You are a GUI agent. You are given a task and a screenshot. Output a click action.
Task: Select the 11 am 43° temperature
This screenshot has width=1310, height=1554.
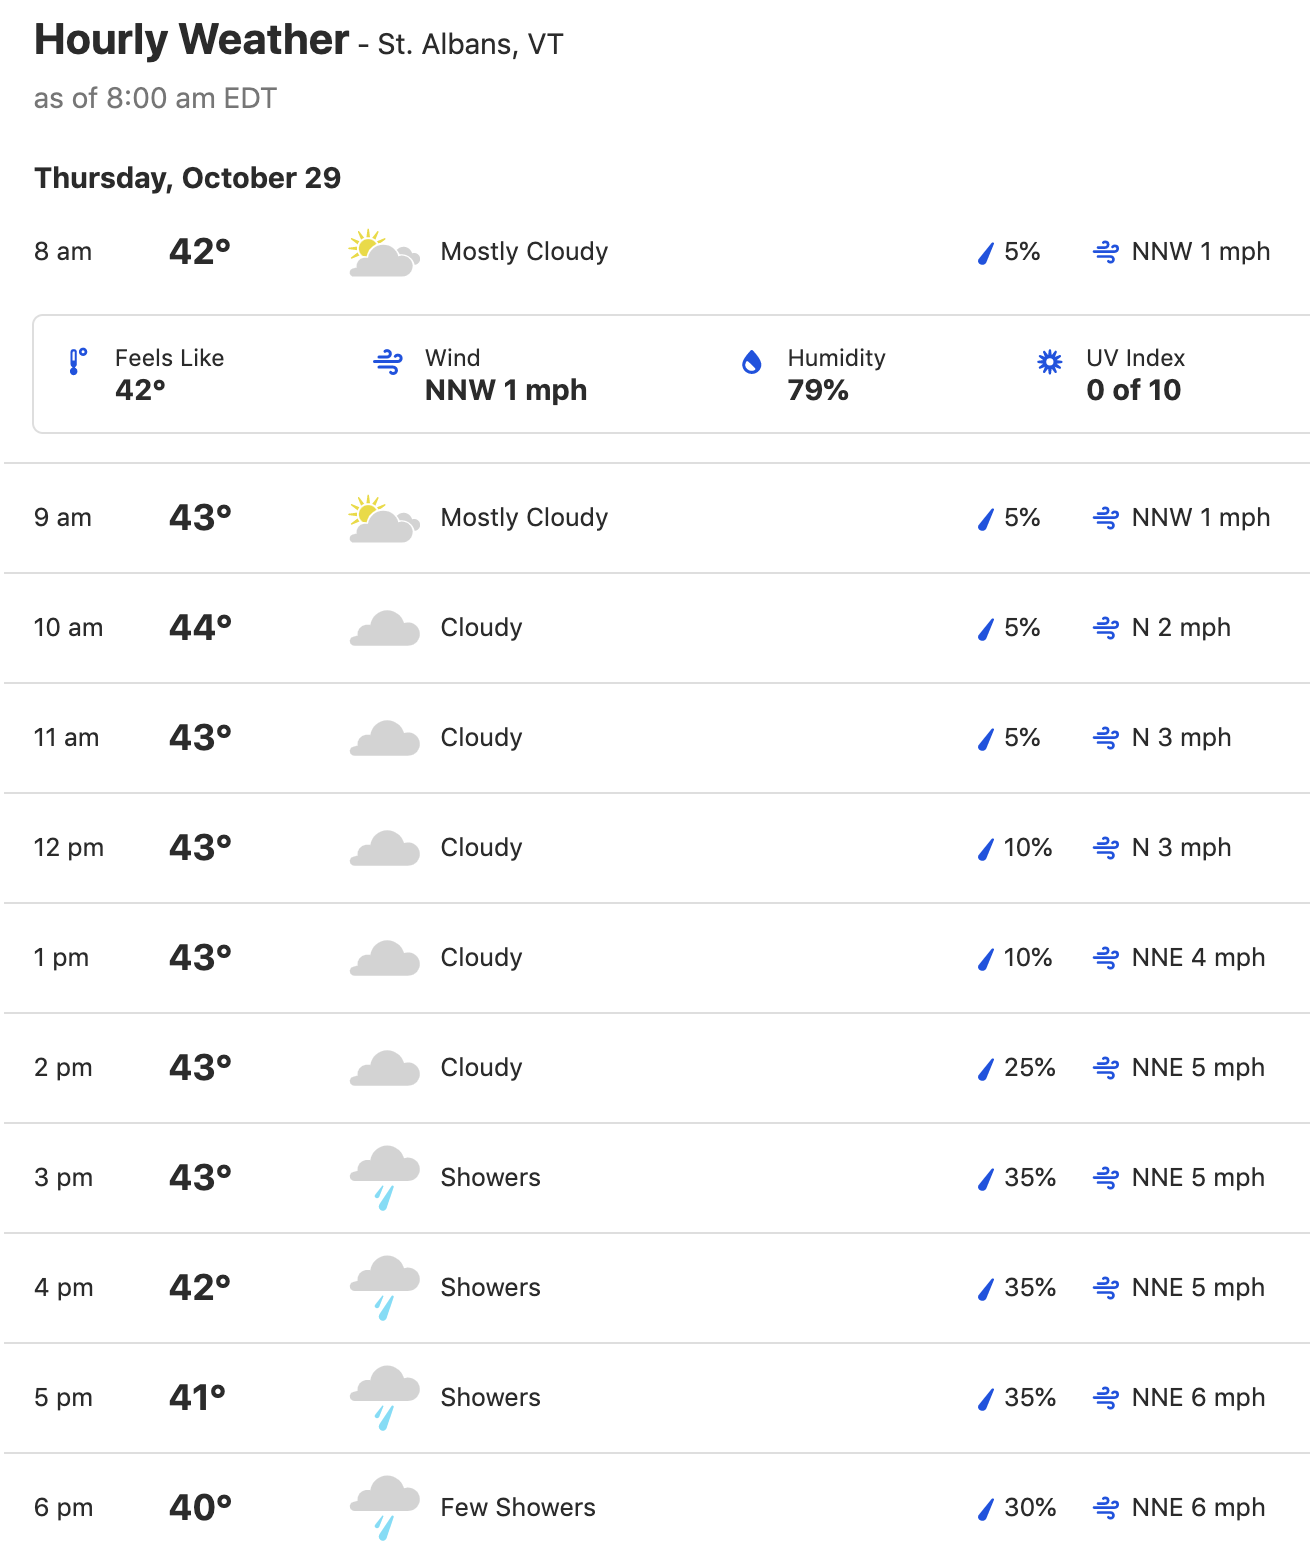[x=200, y=738]
